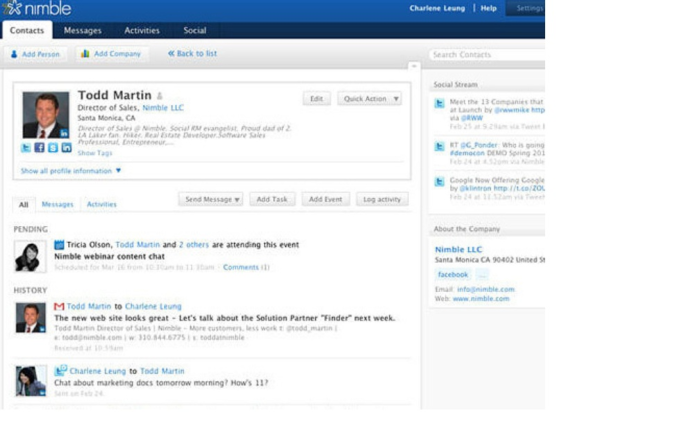Collapse the sidebar panel toggle
The width and height of the screenshot is (700, 438).
(x=414, y=66)
